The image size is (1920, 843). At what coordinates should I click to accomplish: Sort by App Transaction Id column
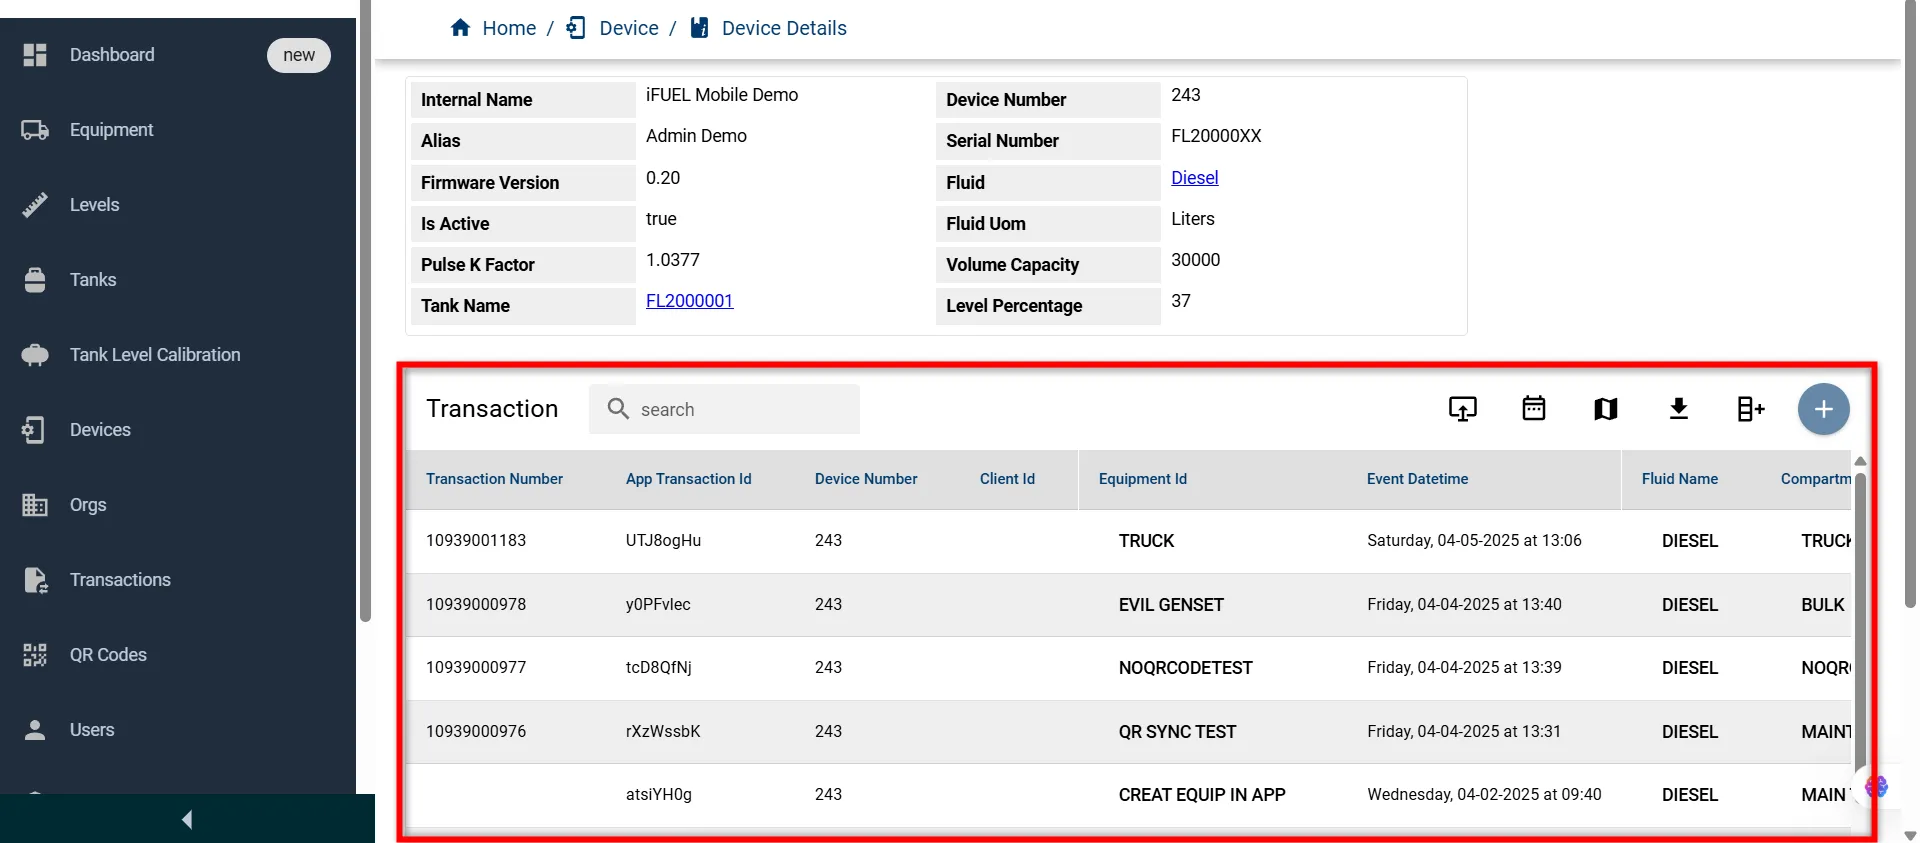[x=688, y=479]
